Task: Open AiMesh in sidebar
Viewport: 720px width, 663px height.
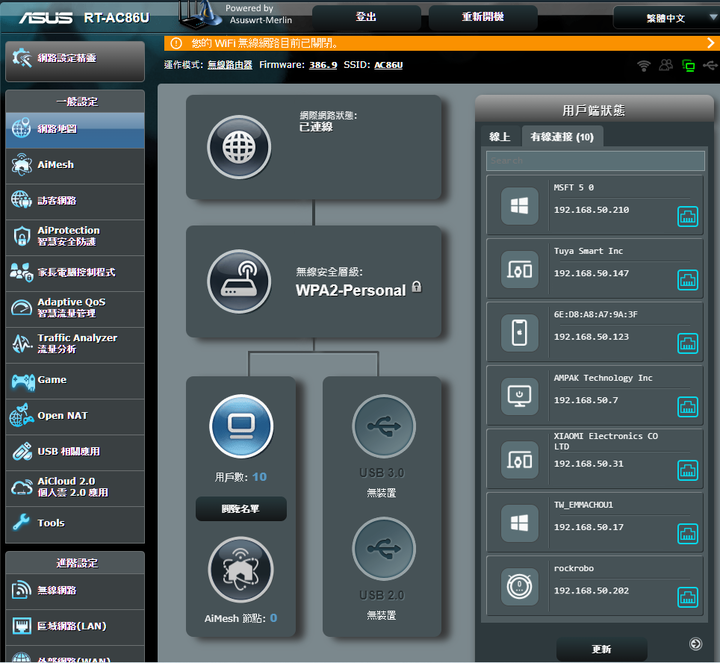Action: tap(75, 165)
